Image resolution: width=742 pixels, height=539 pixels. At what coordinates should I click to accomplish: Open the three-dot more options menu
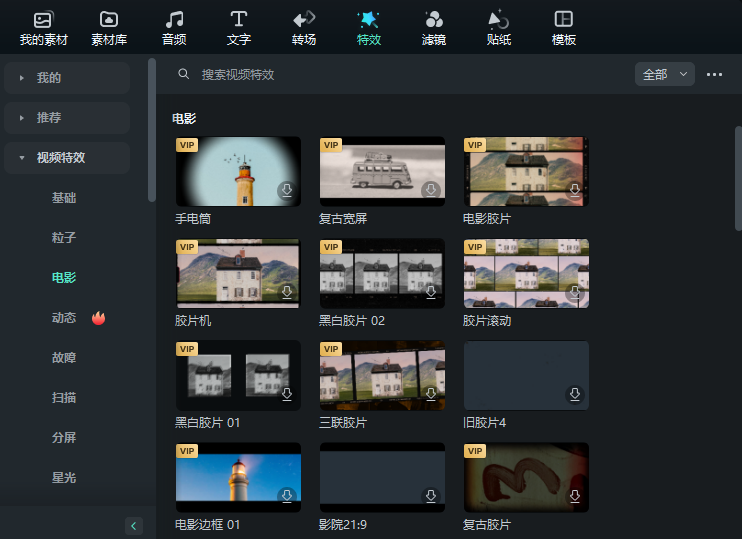pos(714,74)
